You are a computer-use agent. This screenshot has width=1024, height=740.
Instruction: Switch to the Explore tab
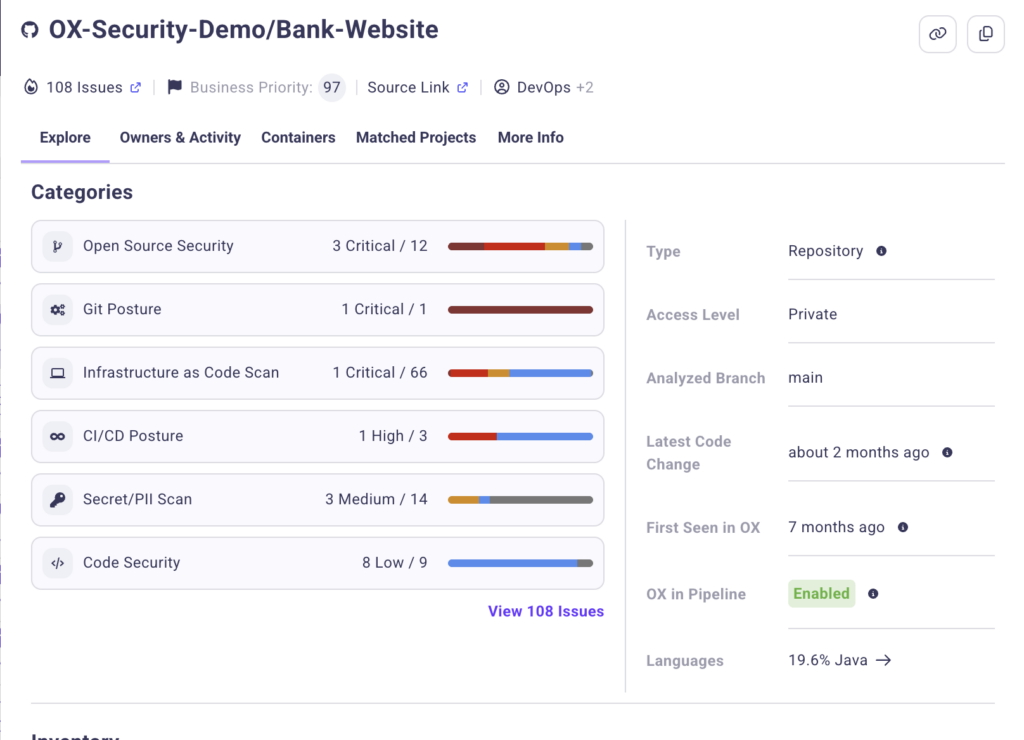click(x=65, y=138)
